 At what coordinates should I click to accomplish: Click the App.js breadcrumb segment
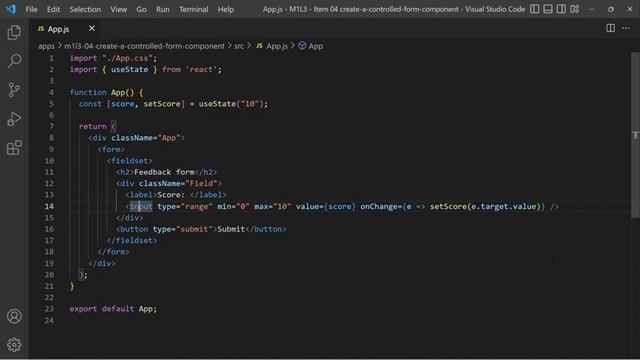pos(272,46)
